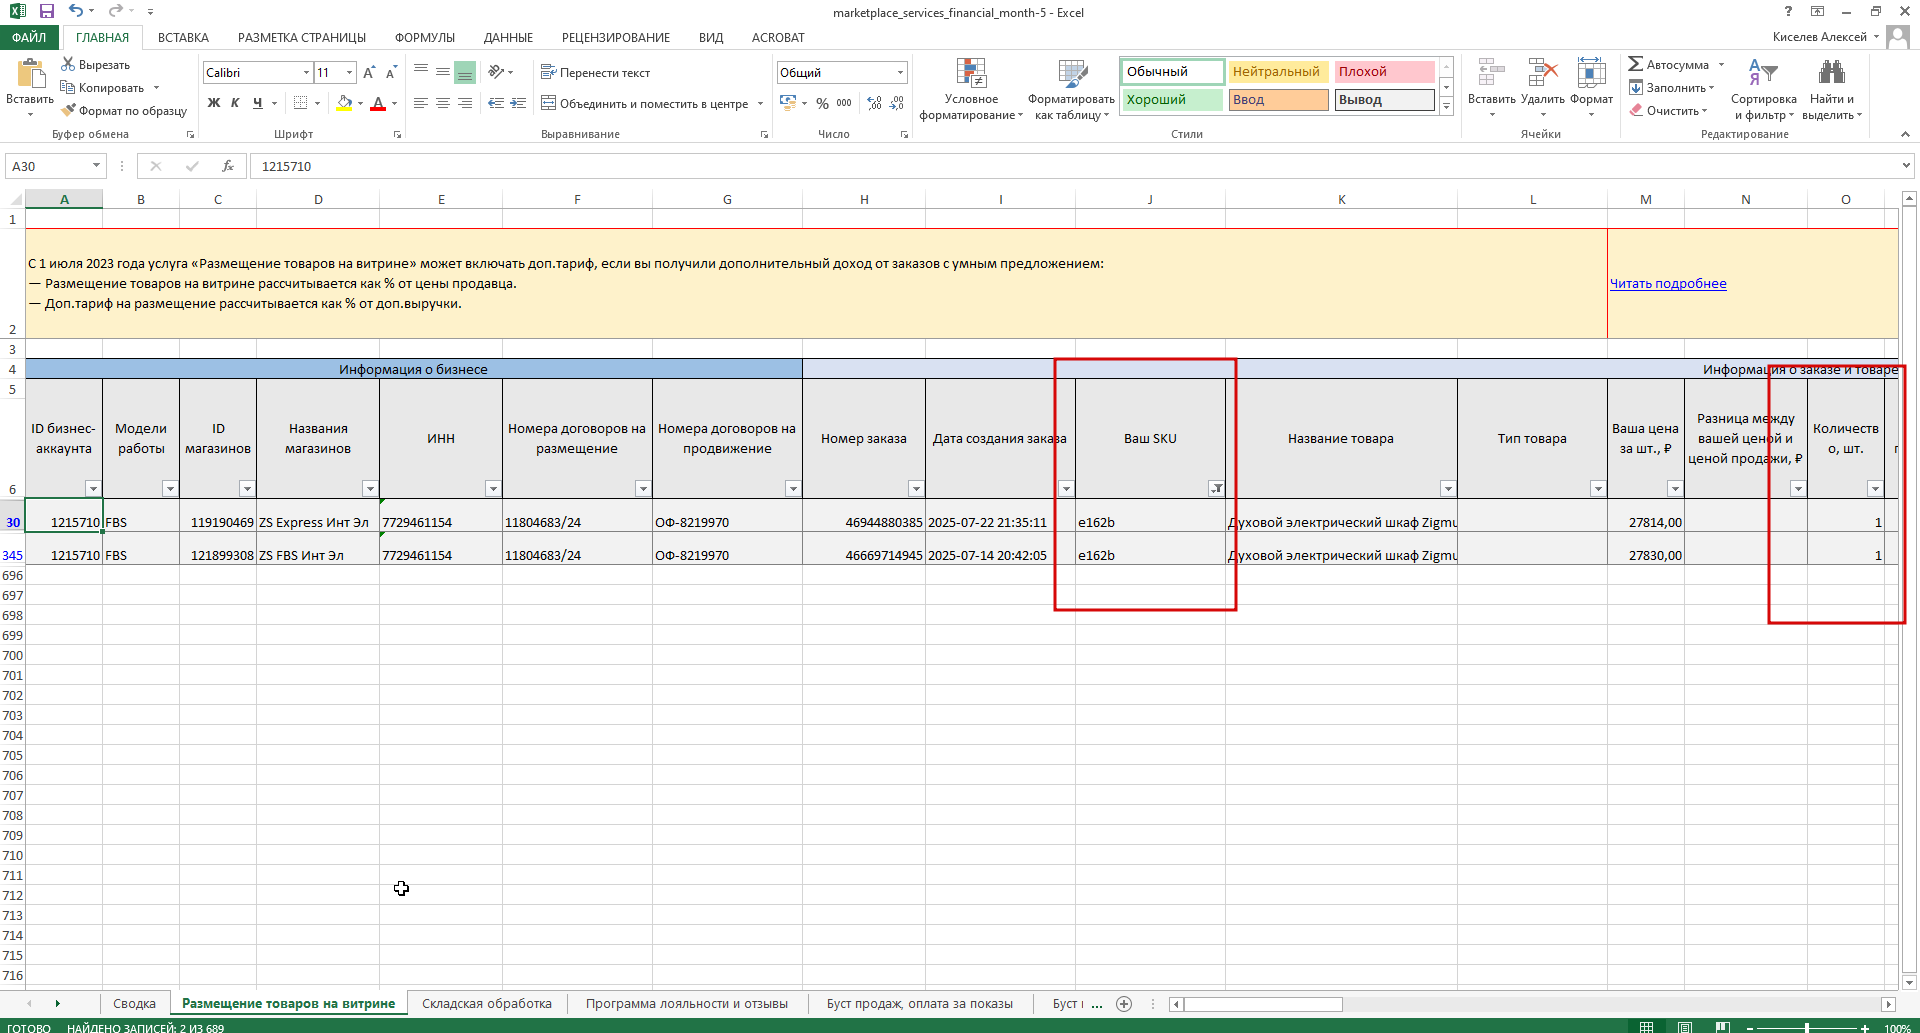1920x1033 pixels.
Task: Click the fill color bucket swatch
Action: click(344, 103)
